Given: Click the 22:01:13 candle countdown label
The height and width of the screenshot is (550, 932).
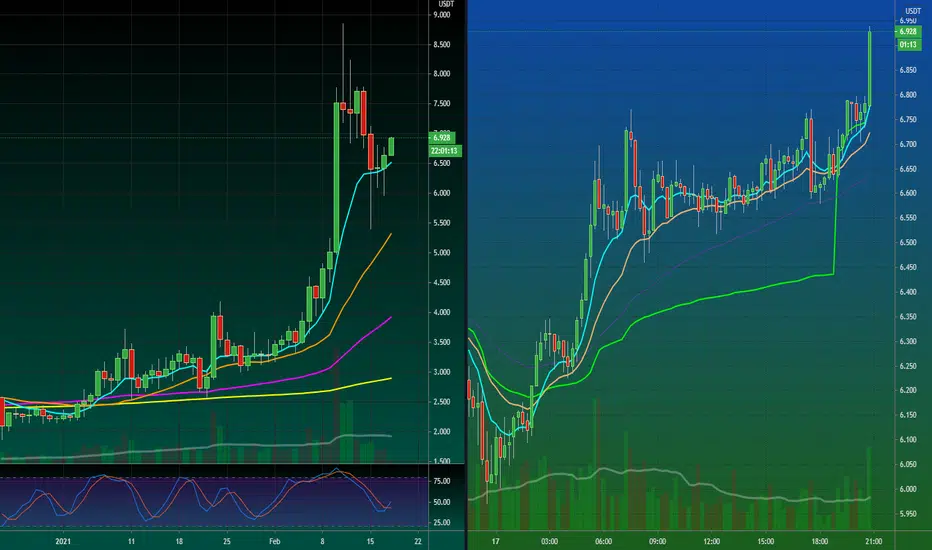Looking at the screenshot, I should click(x=444, y=151).
